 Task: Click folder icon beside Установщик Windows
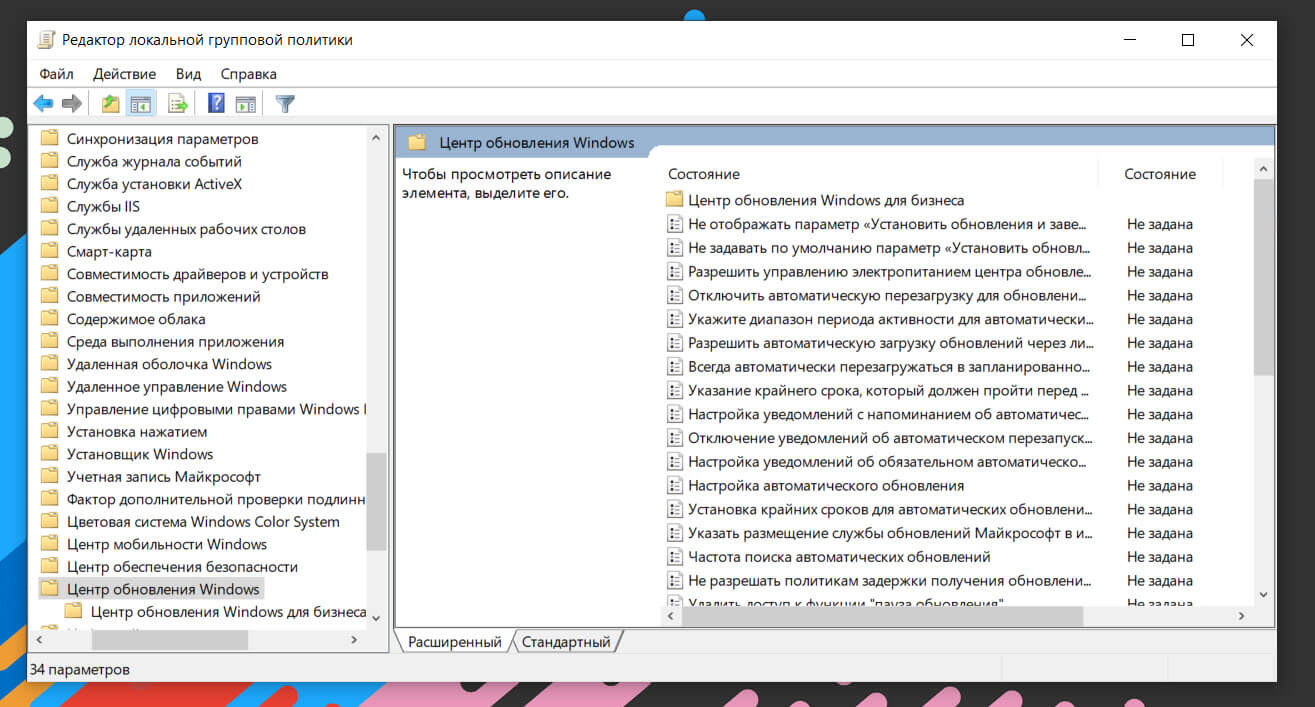[x=49, y=454]
